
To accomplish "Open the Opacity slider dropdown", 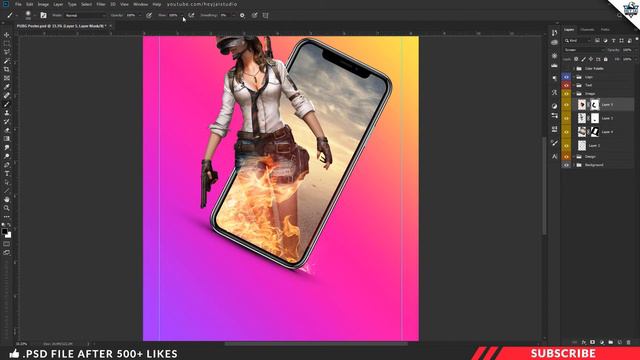I will click(x=140, y=15).
